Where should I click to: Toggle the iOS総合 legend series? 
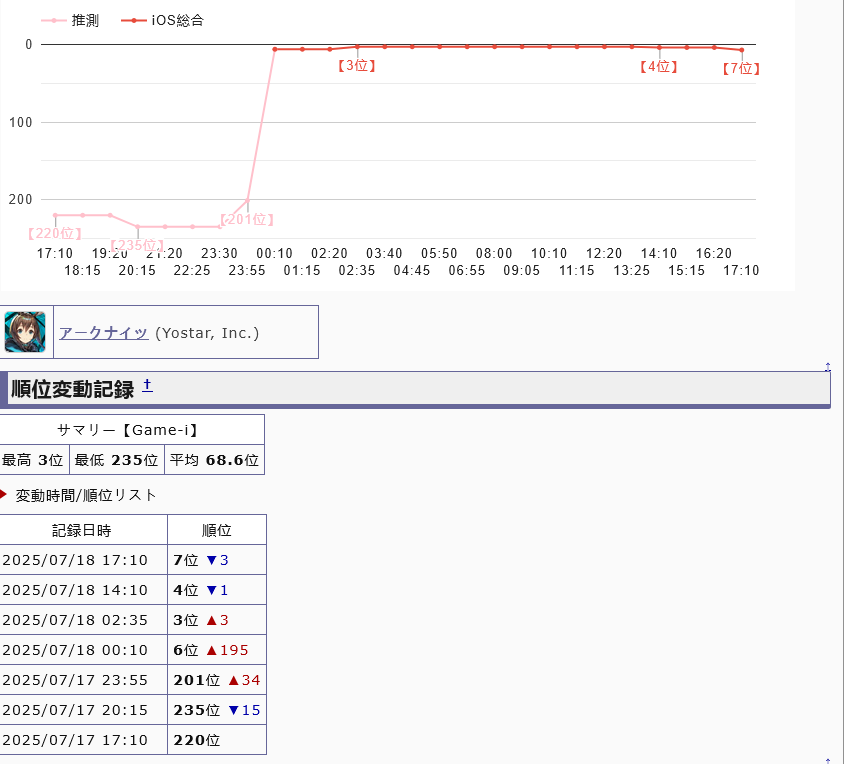point(163,20)
